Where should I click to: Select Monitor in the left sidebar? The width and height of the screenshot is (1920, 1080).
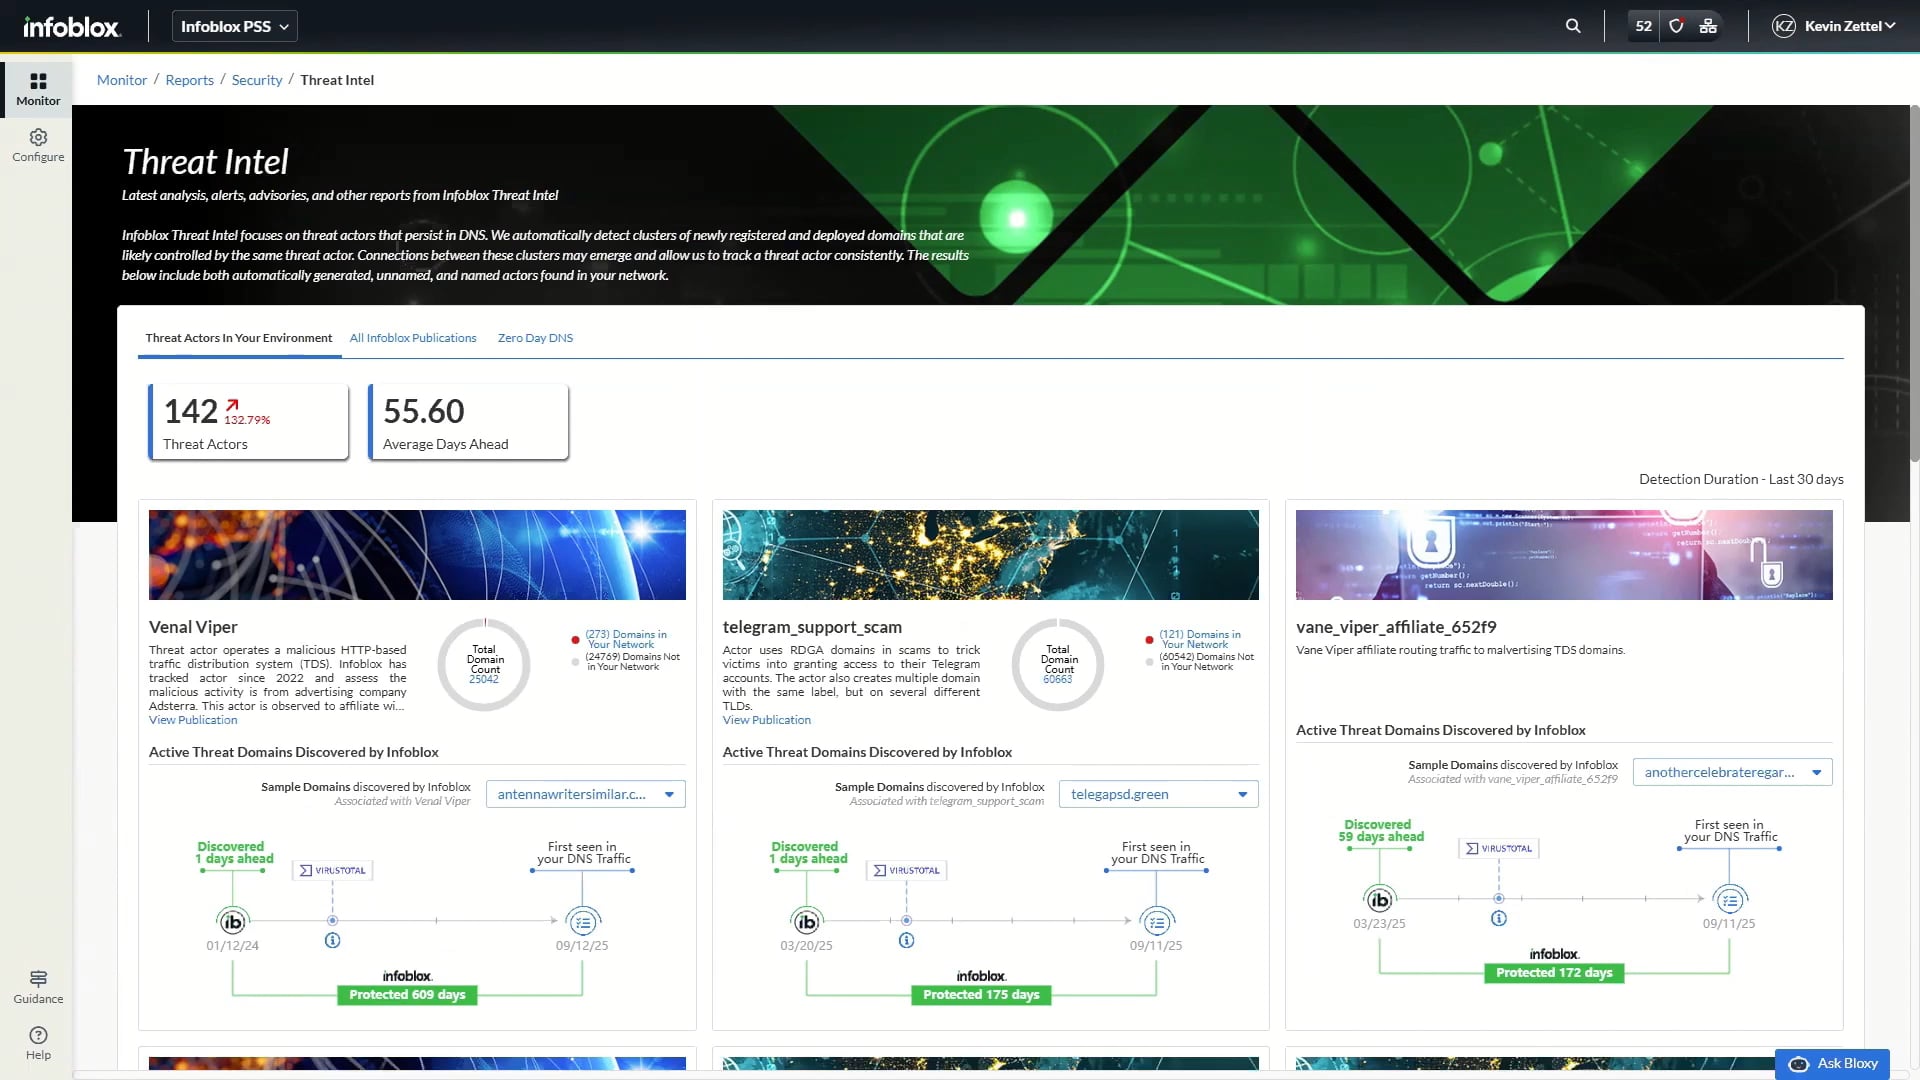coord(37,89)
